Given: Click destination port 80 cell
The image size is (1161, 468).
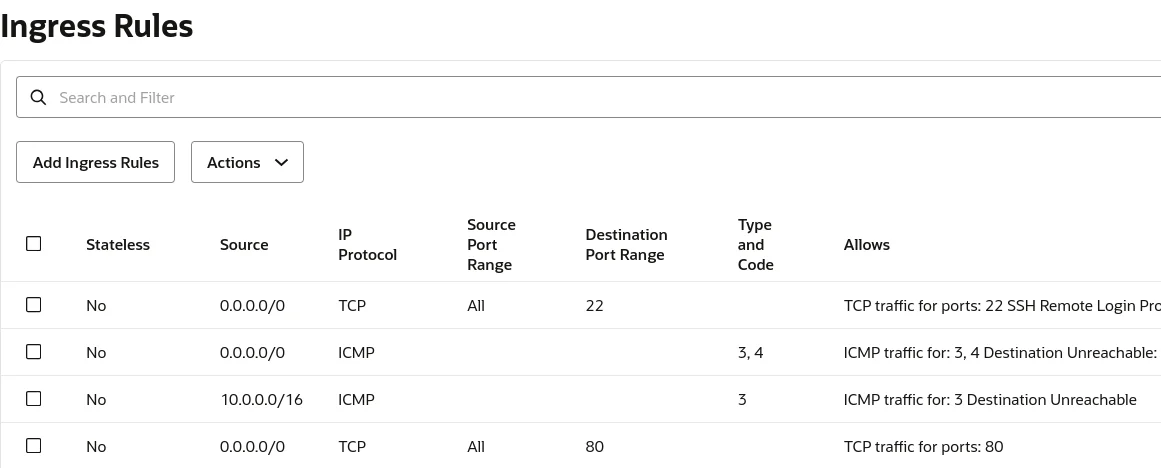Looking at the screenshot, I should [595, 447].
